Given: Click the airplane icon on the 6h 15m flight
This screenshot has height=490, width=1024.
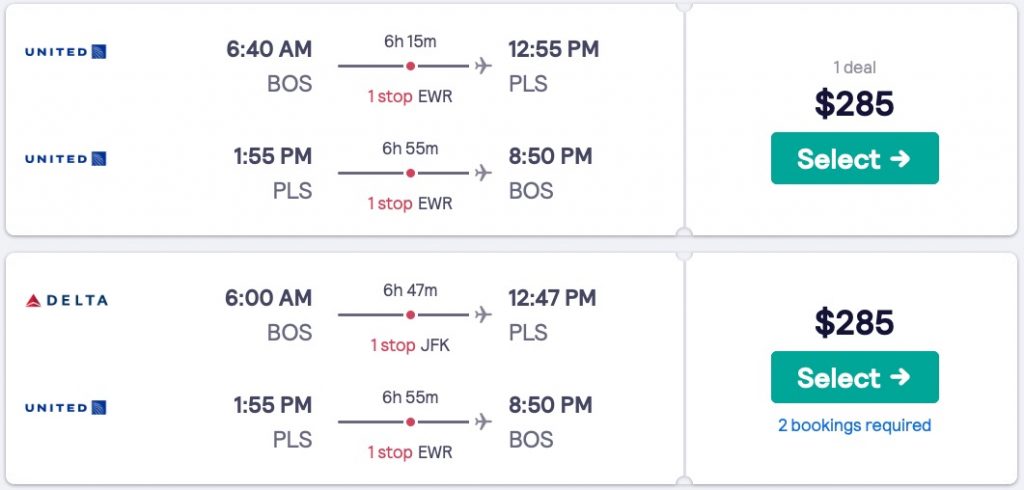Looking at the screenshot, I should point(484,66).
